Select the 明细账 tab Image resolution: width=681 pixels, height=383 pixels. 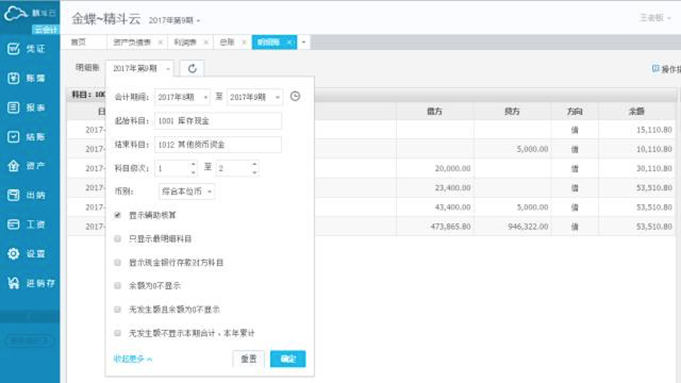click(268, 42)
